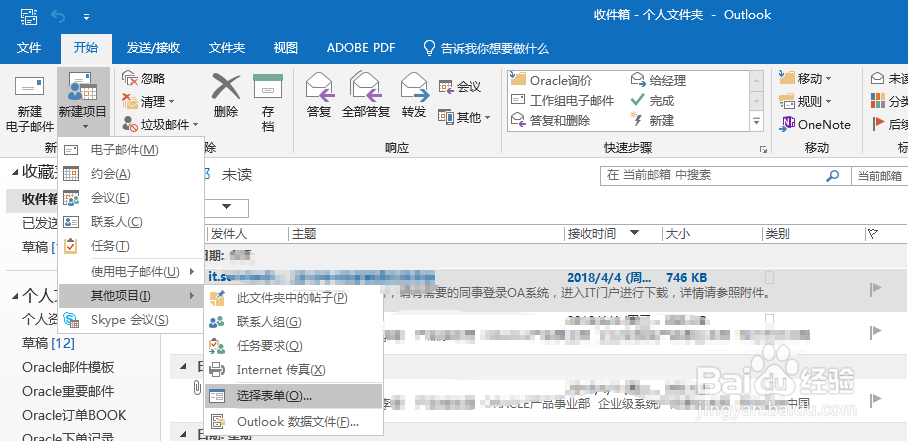The height and width of the screenshot is (441, 908).
Task: Open Customize Quick Access Toolbar dropdown arrow
Action: [x=86, y=16]
